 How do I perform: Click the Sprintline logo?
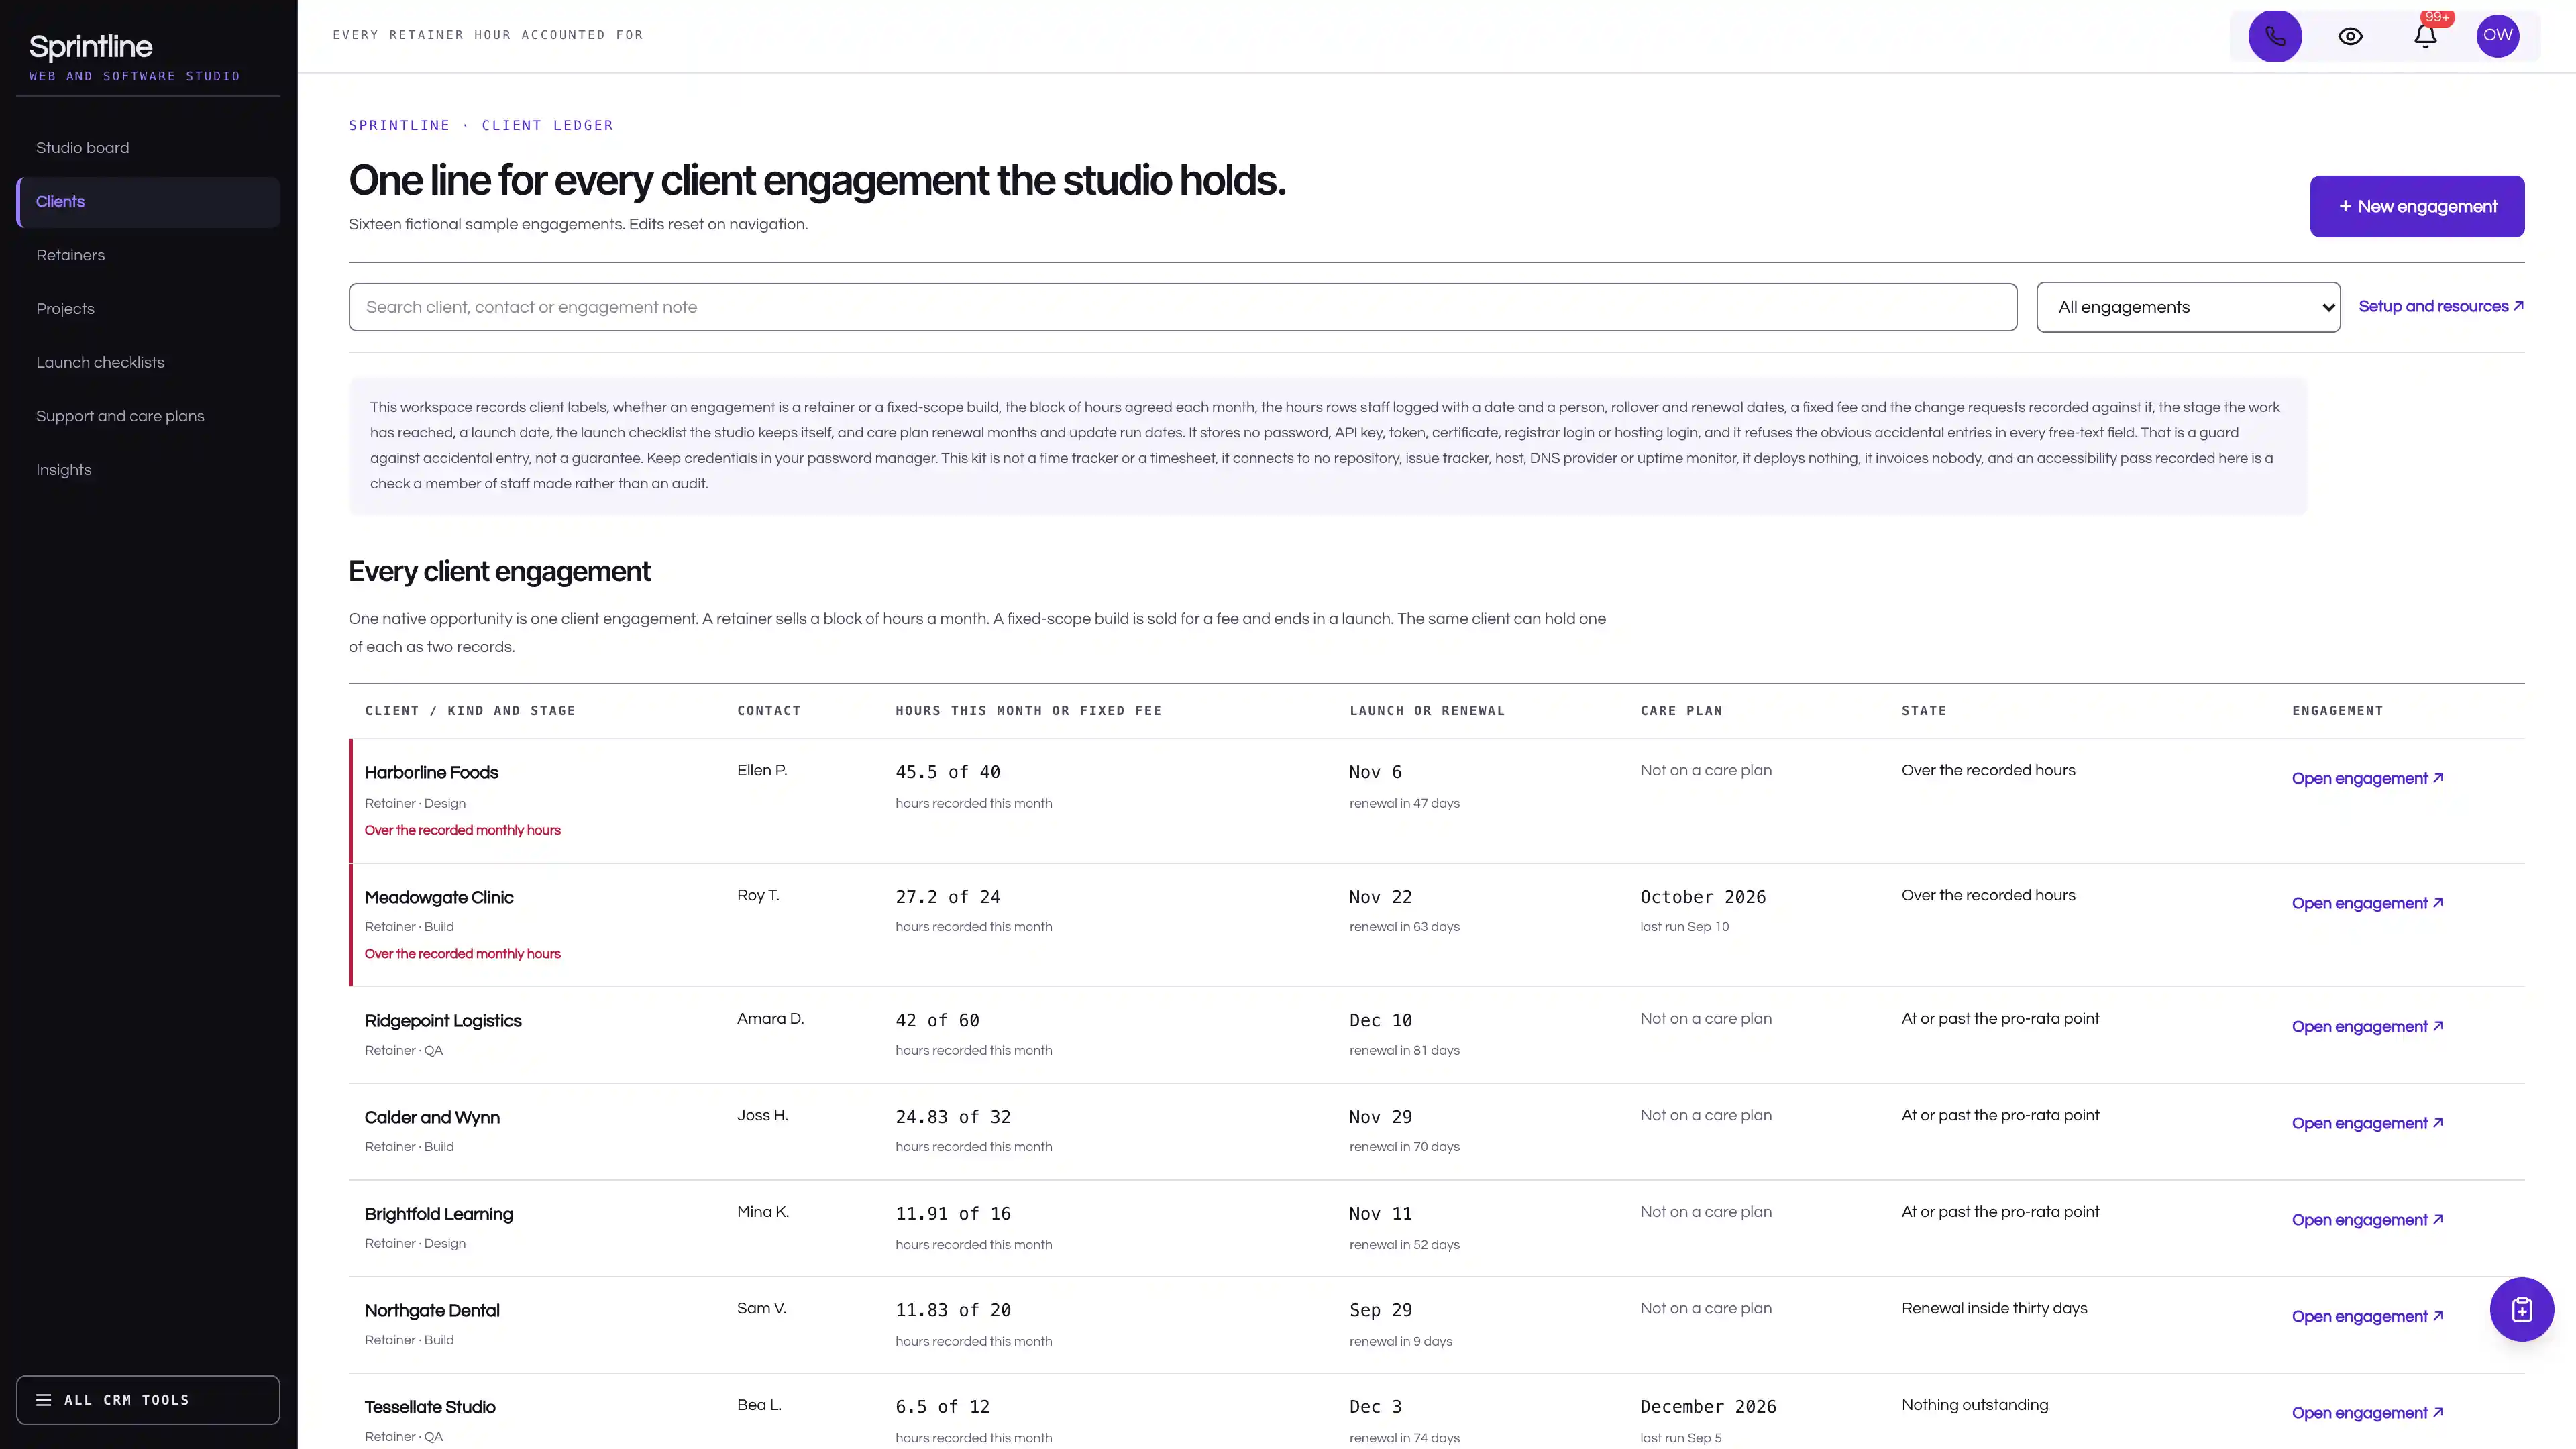pos(91,47)
